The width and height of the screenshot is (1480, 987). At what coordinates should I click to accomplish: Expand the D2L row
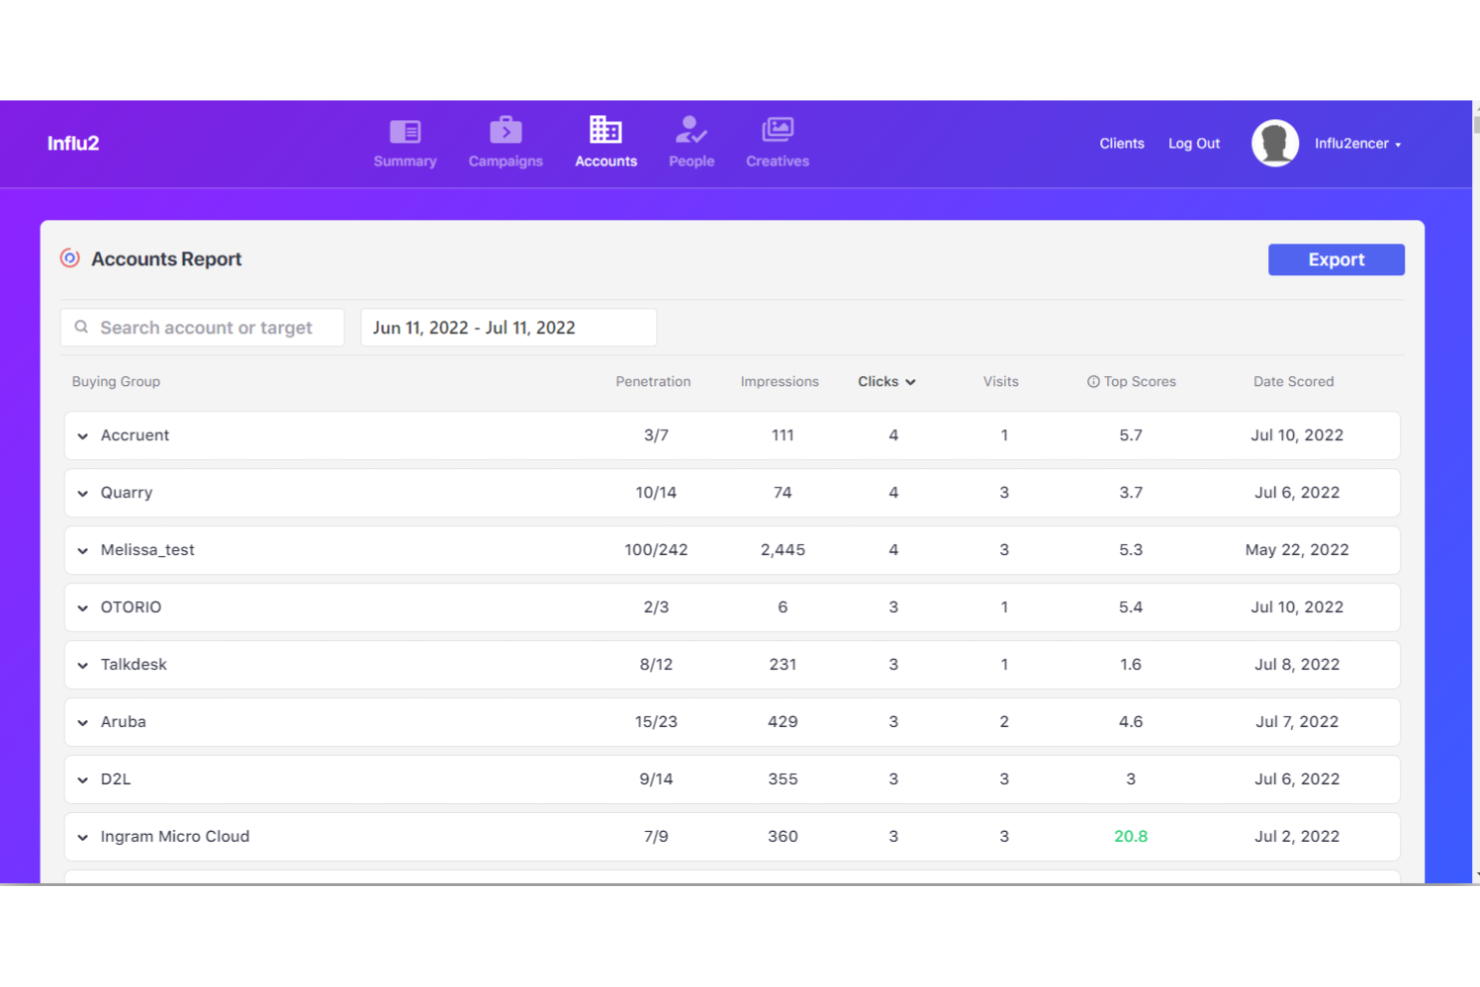coord(83,779)
